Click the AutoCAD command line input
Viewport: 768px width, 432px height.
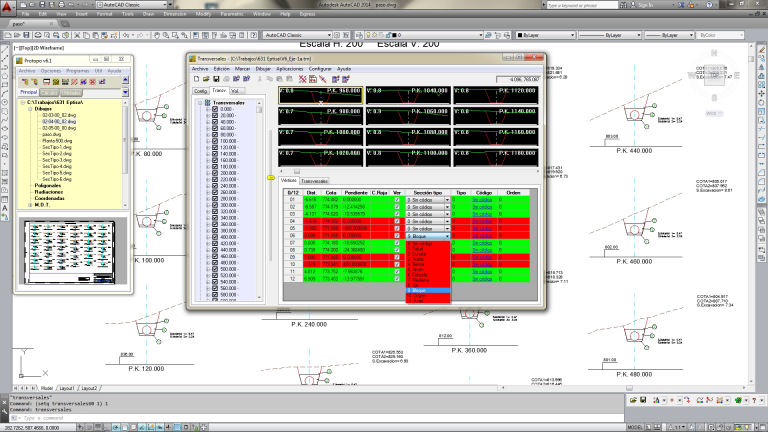click(318, 418)
